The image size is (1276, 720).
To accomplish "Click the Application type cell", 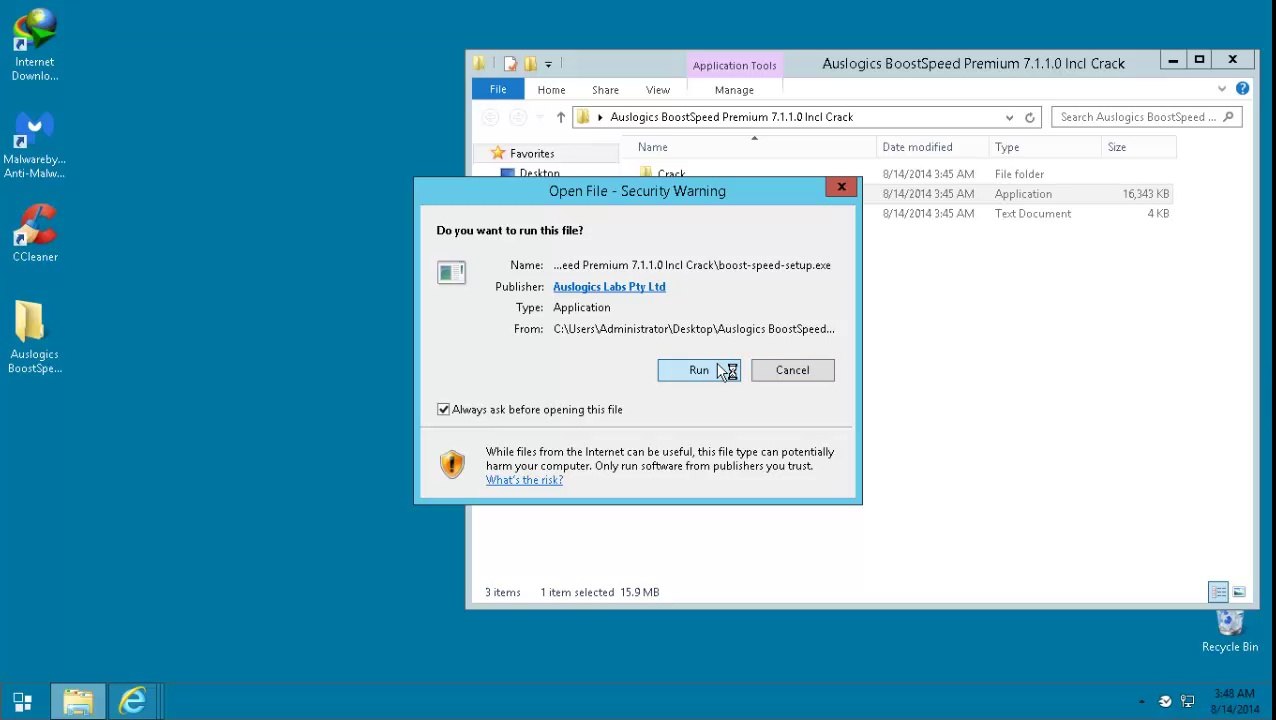I will (x=1023, y=194).
